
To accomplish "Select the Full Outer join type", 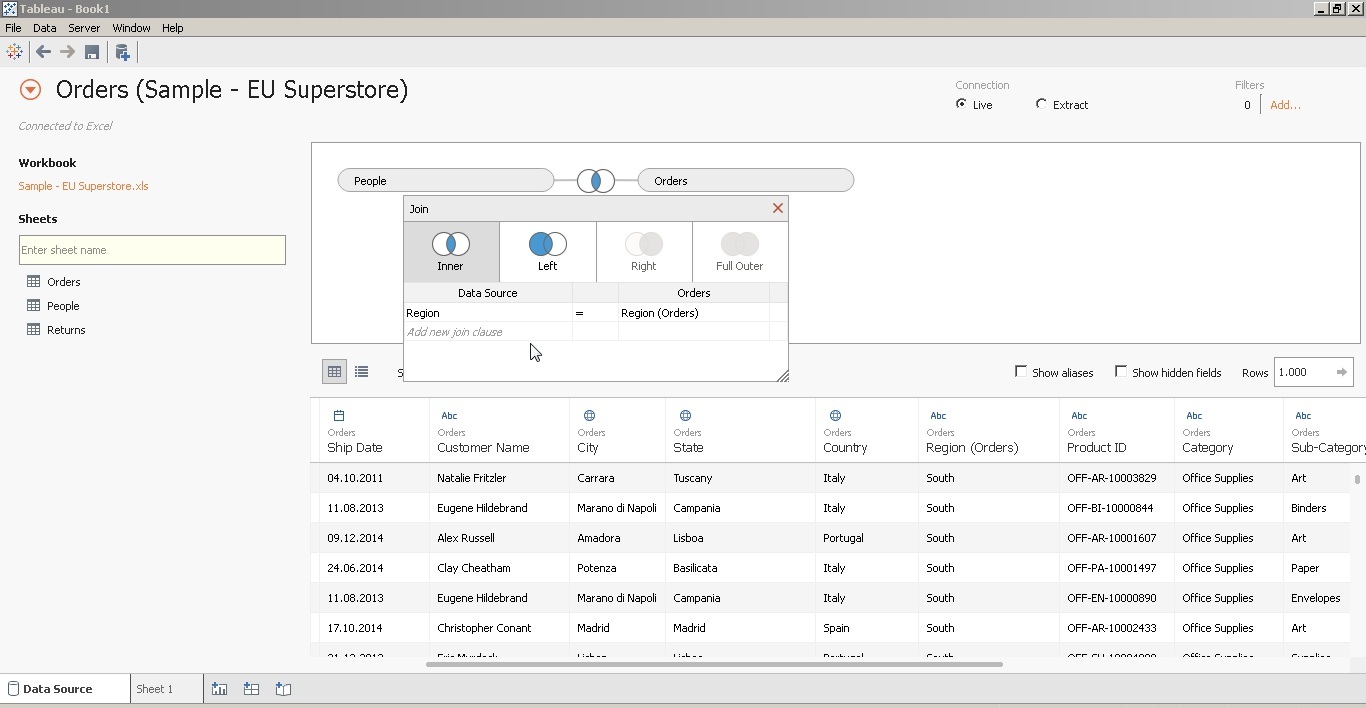I will (x=739, y=251).
